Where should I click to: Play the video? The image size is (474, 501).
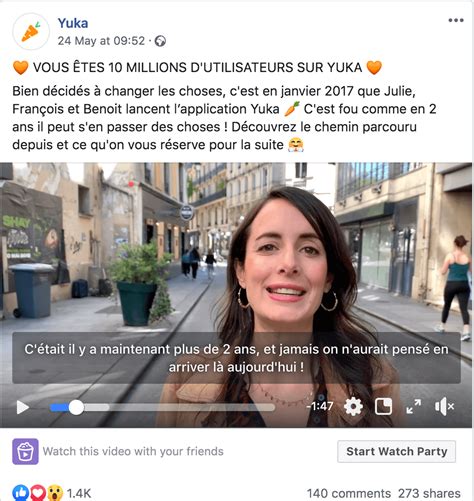point(23,407)
